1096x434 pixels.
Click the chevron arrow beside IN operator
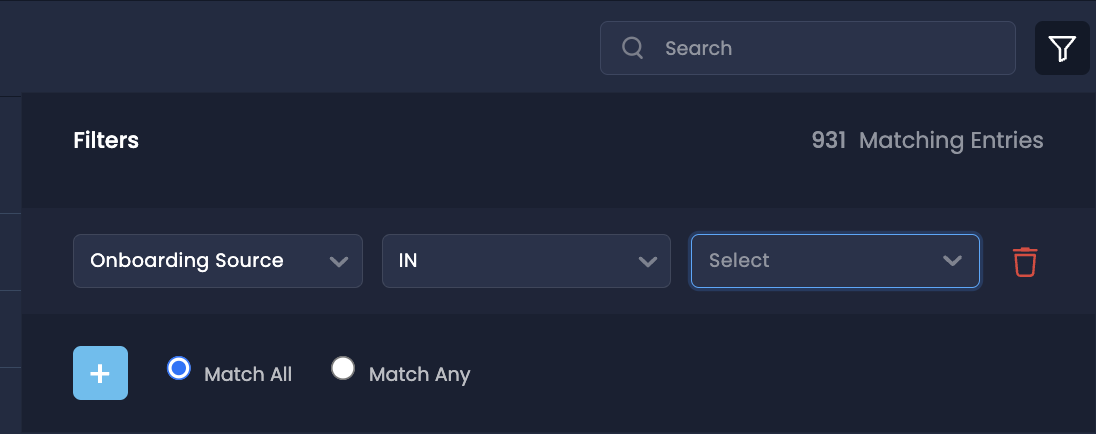[x=648, y=261]
